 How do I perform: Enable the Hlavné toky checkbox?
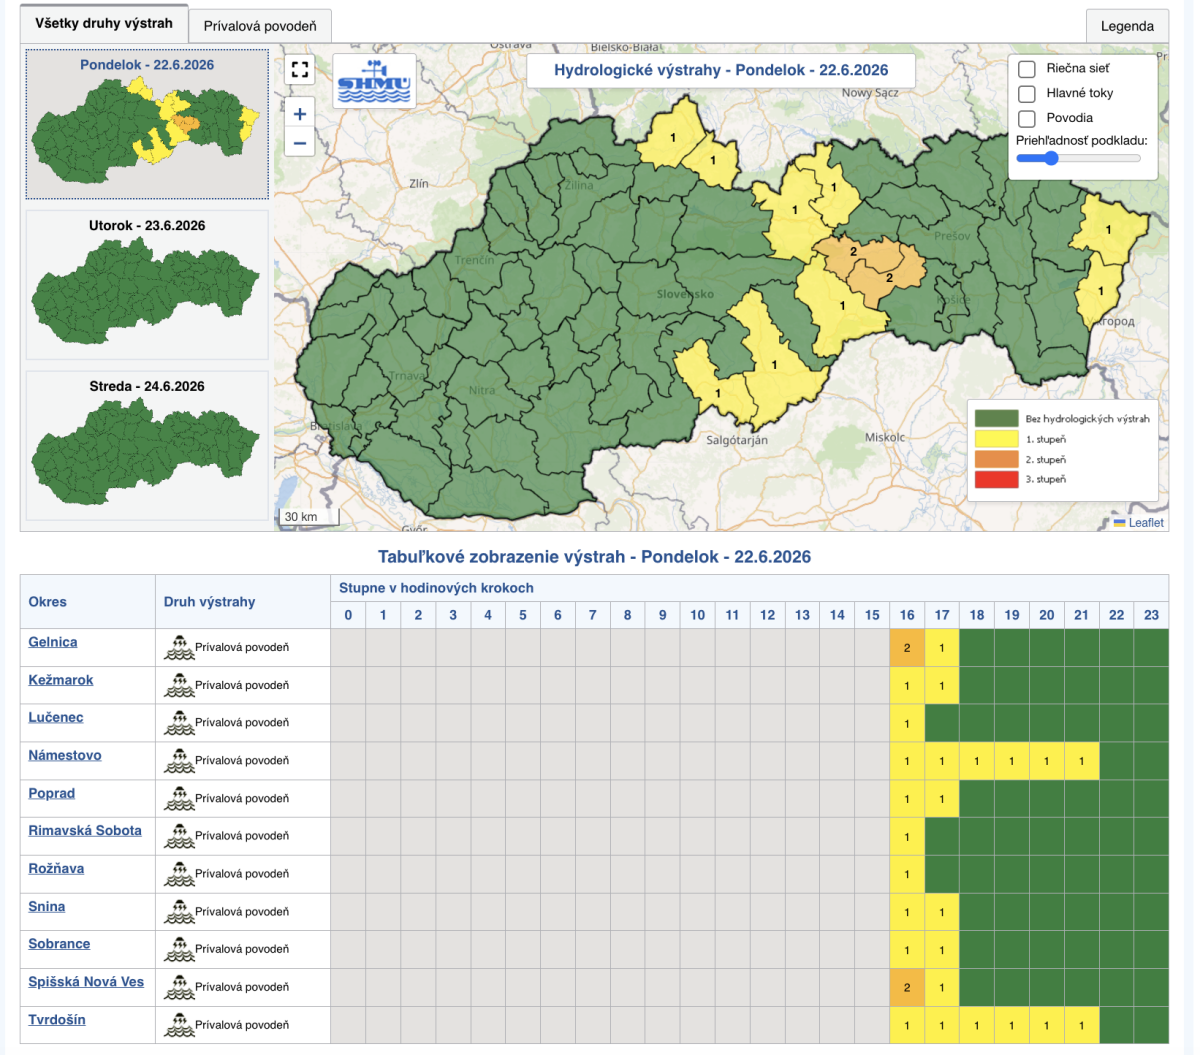(x=1026, y=94)
